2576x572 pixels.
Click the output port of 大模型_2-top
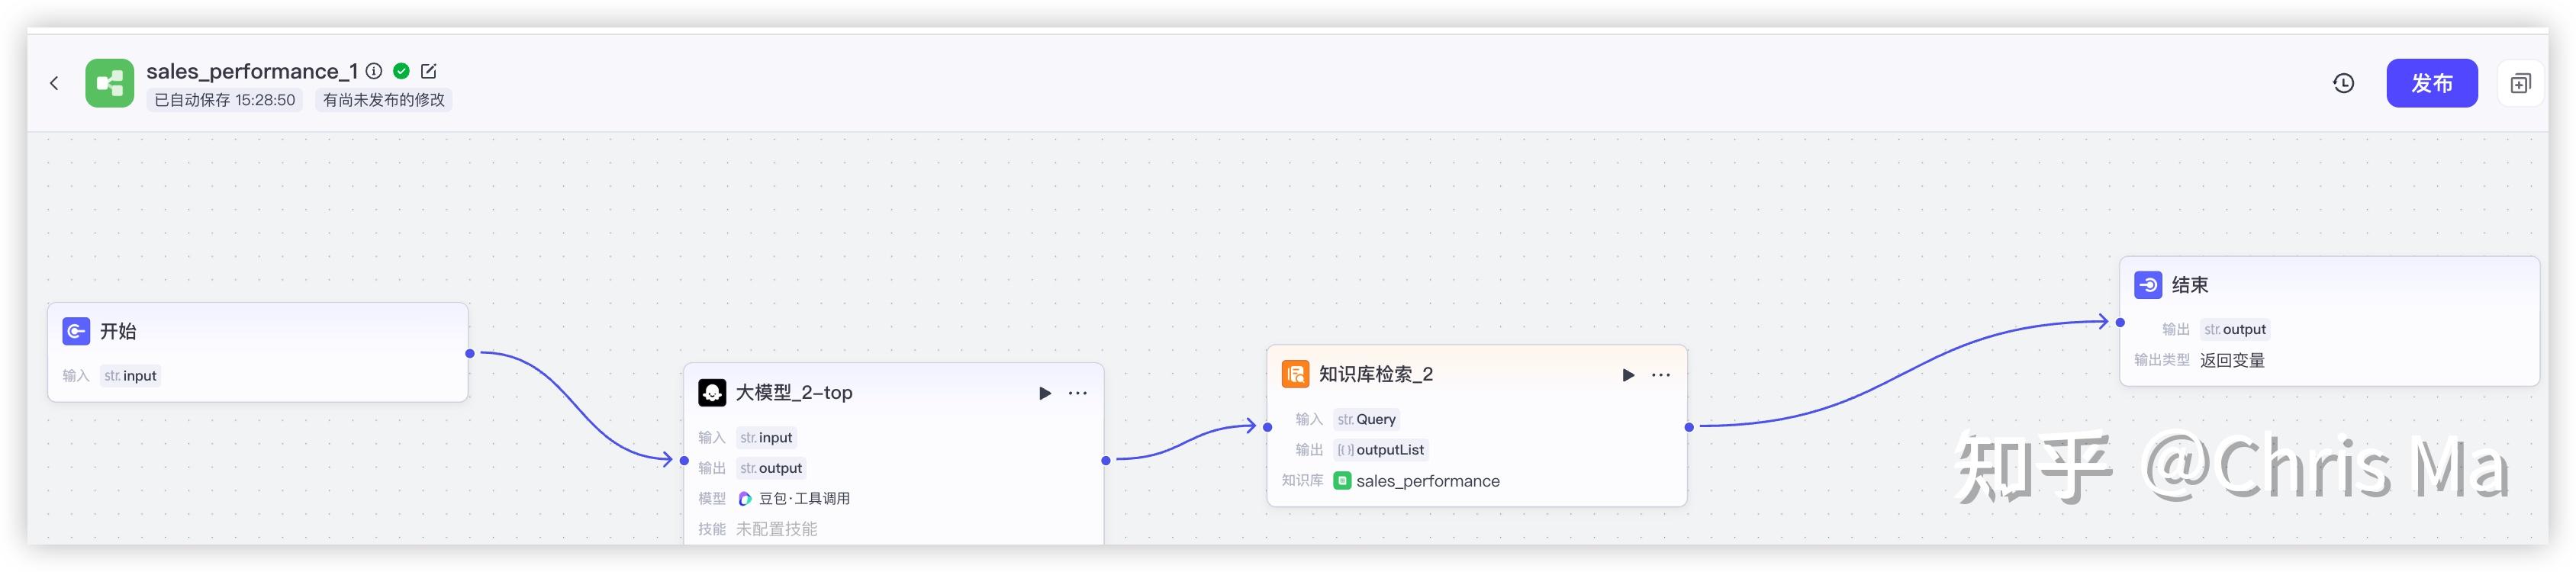(1105, 460)
